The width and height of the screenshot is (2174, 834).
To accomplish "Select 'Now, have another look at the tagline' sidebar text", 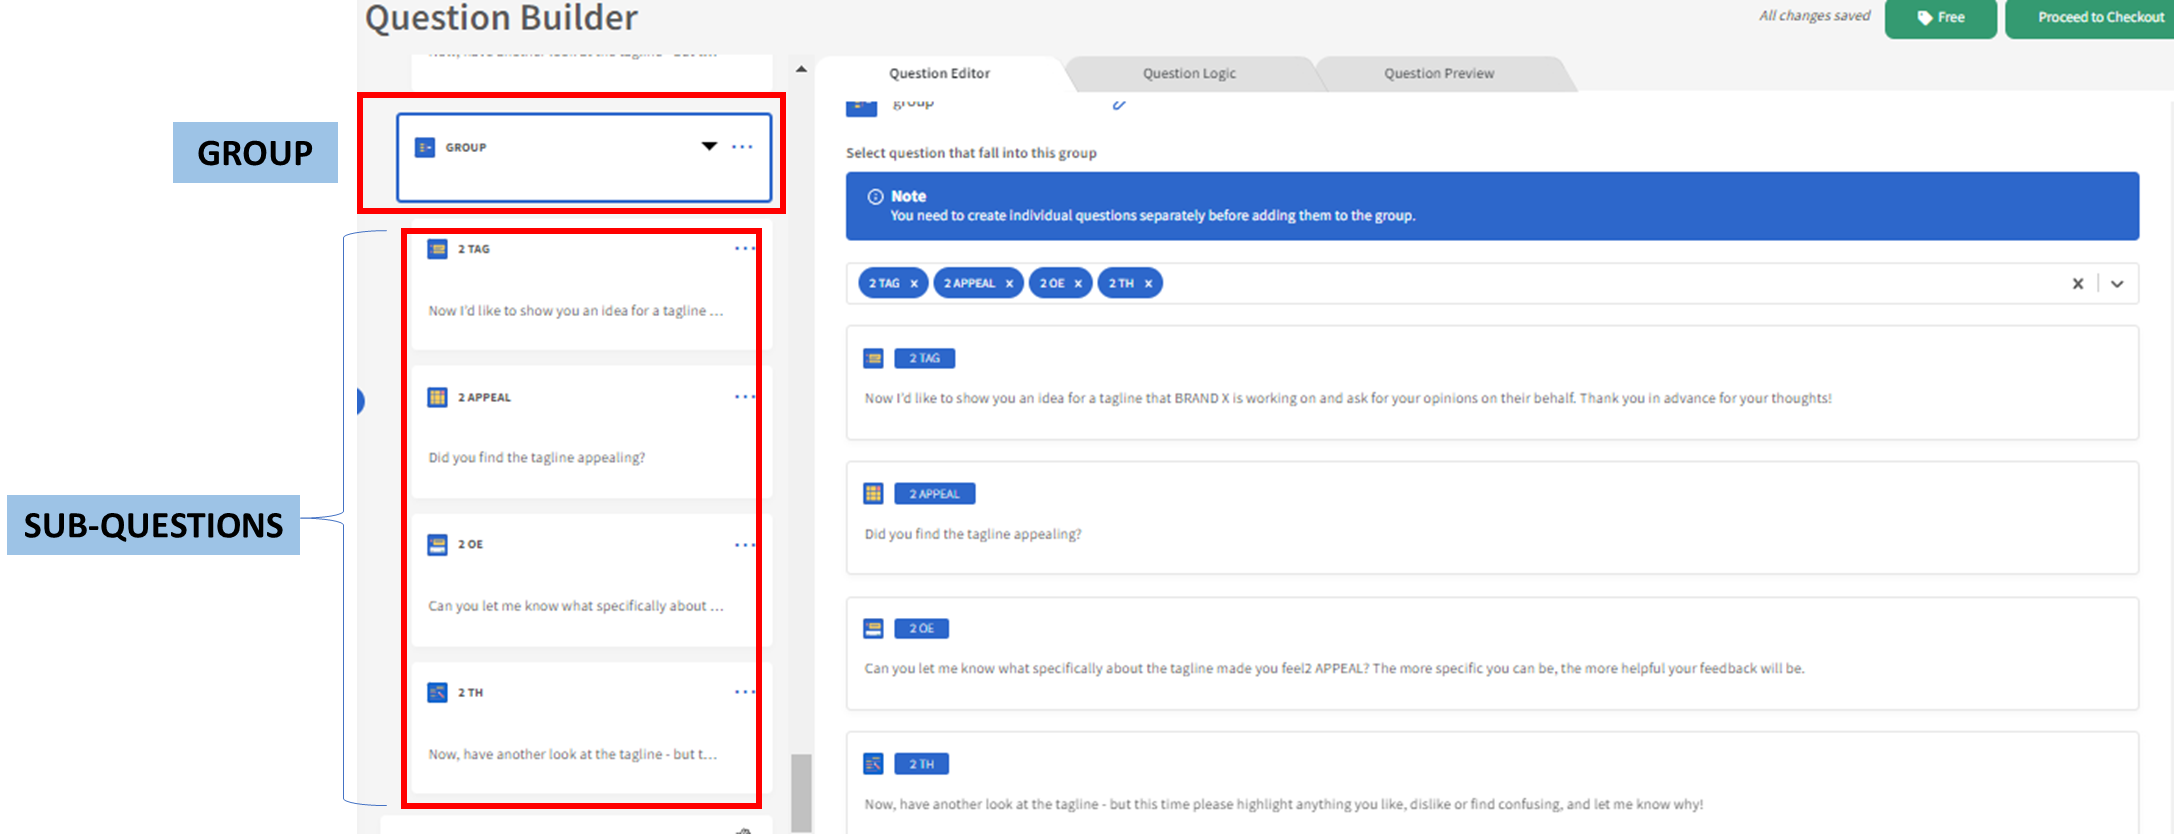I will coord(572,754).
